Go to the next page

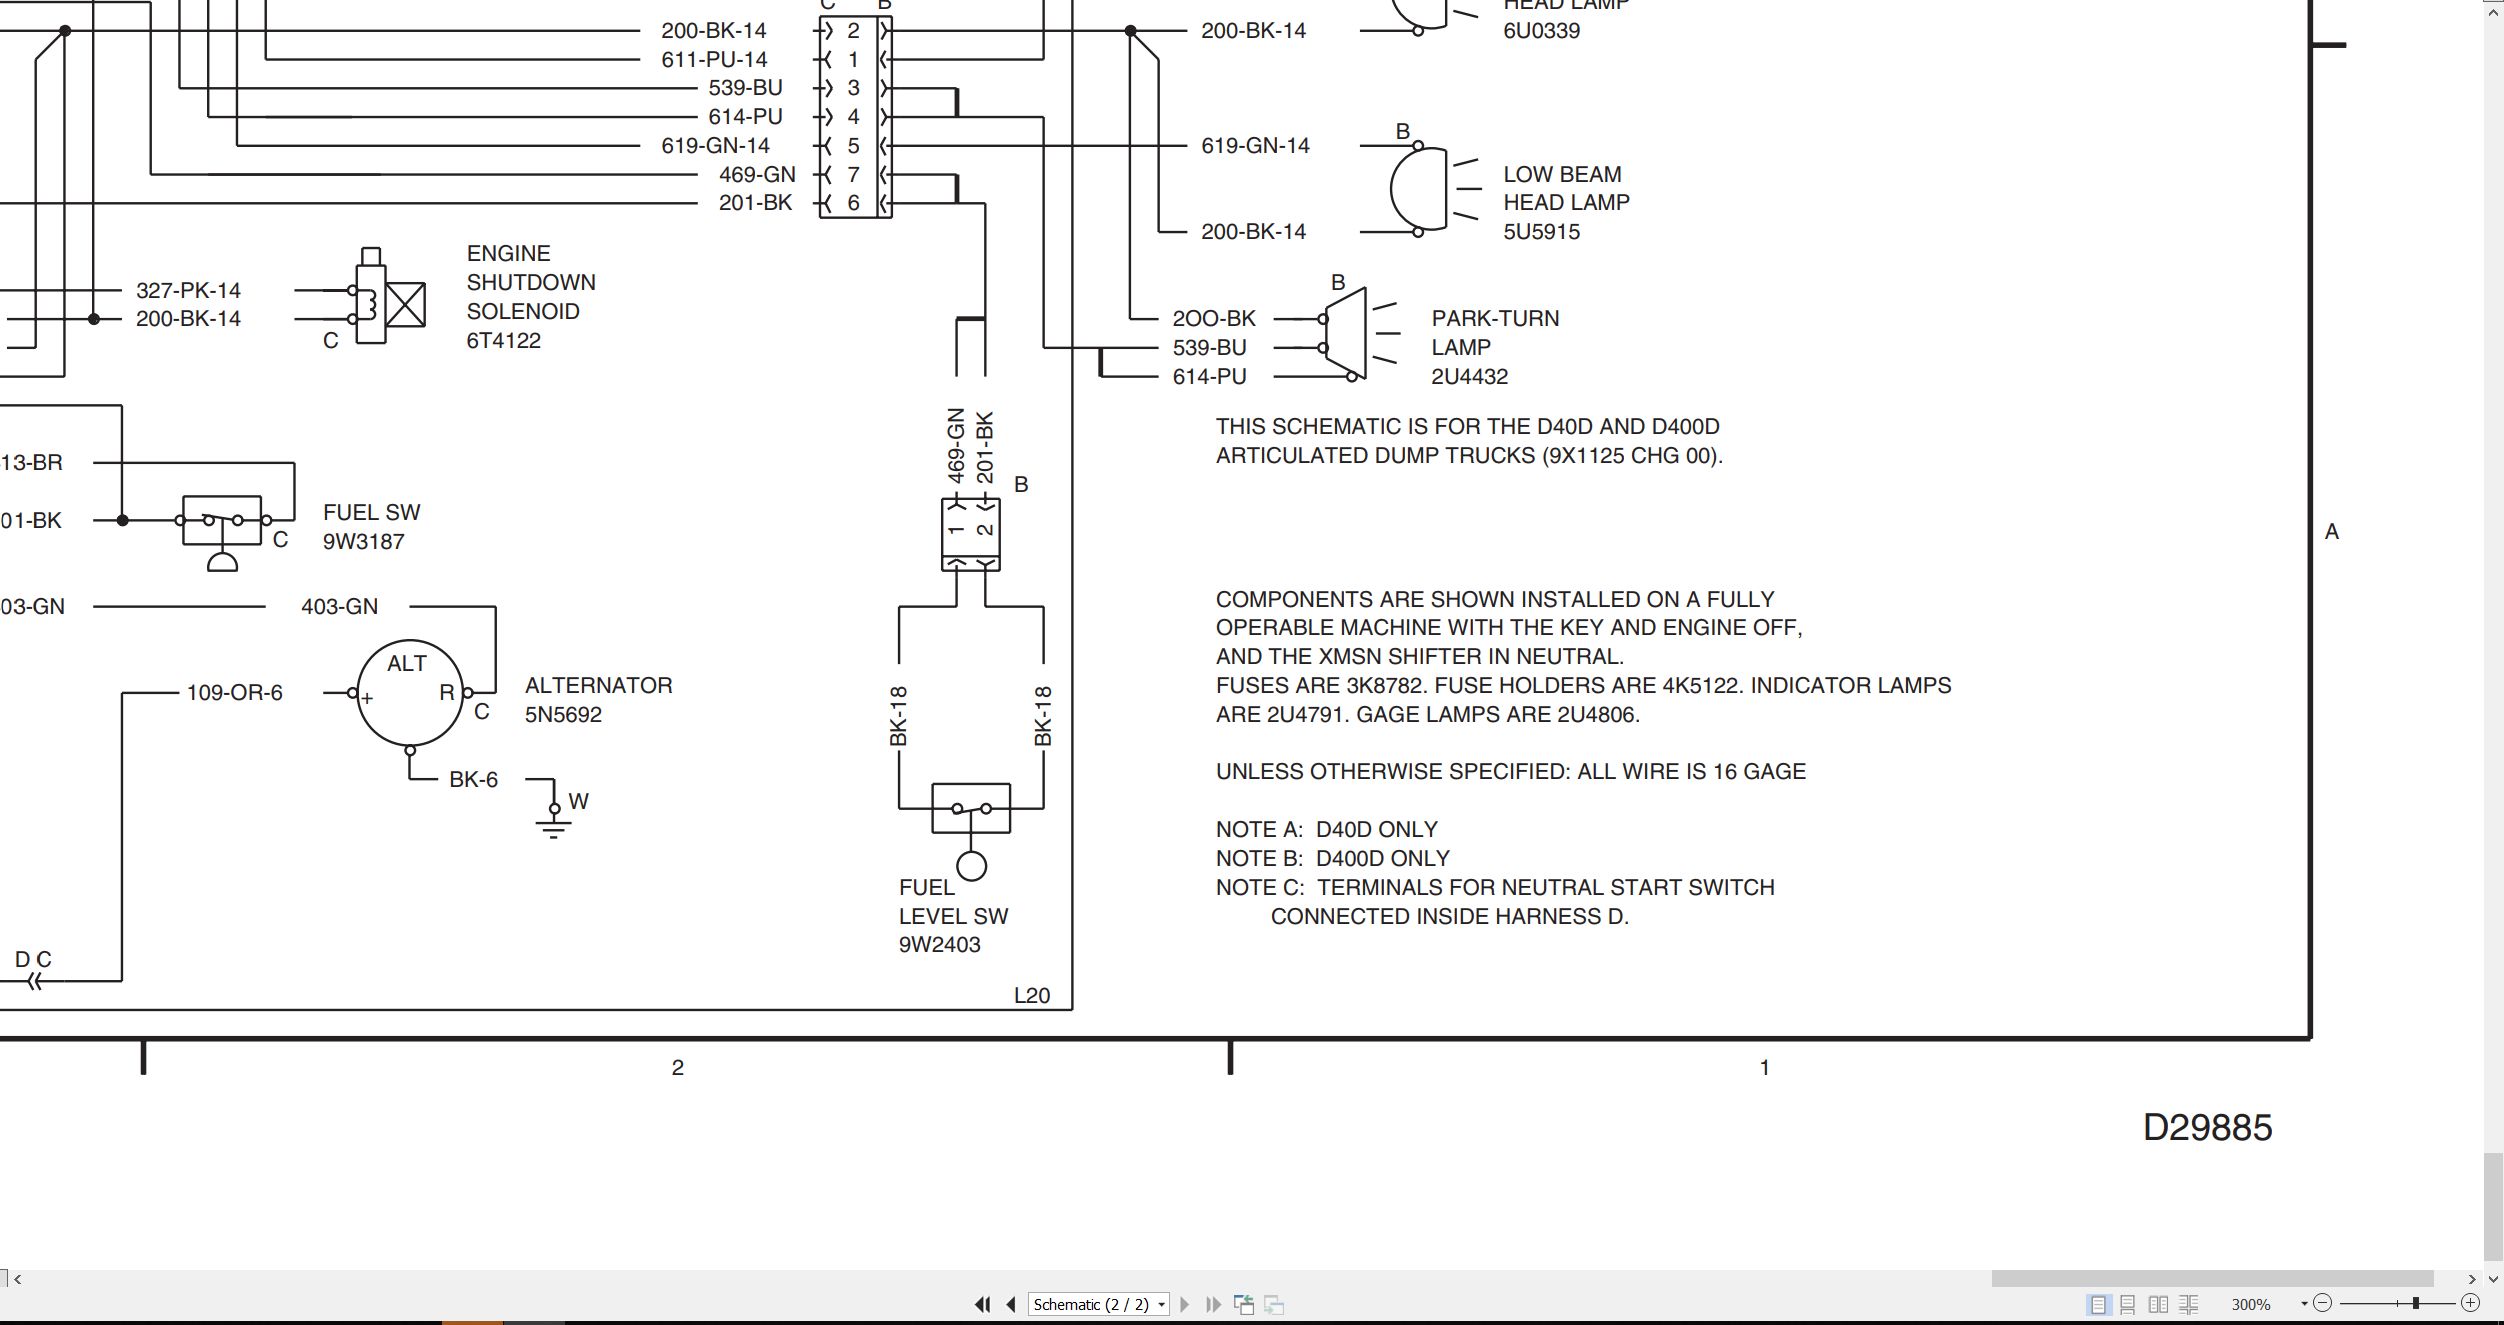click(1185, 1304)
